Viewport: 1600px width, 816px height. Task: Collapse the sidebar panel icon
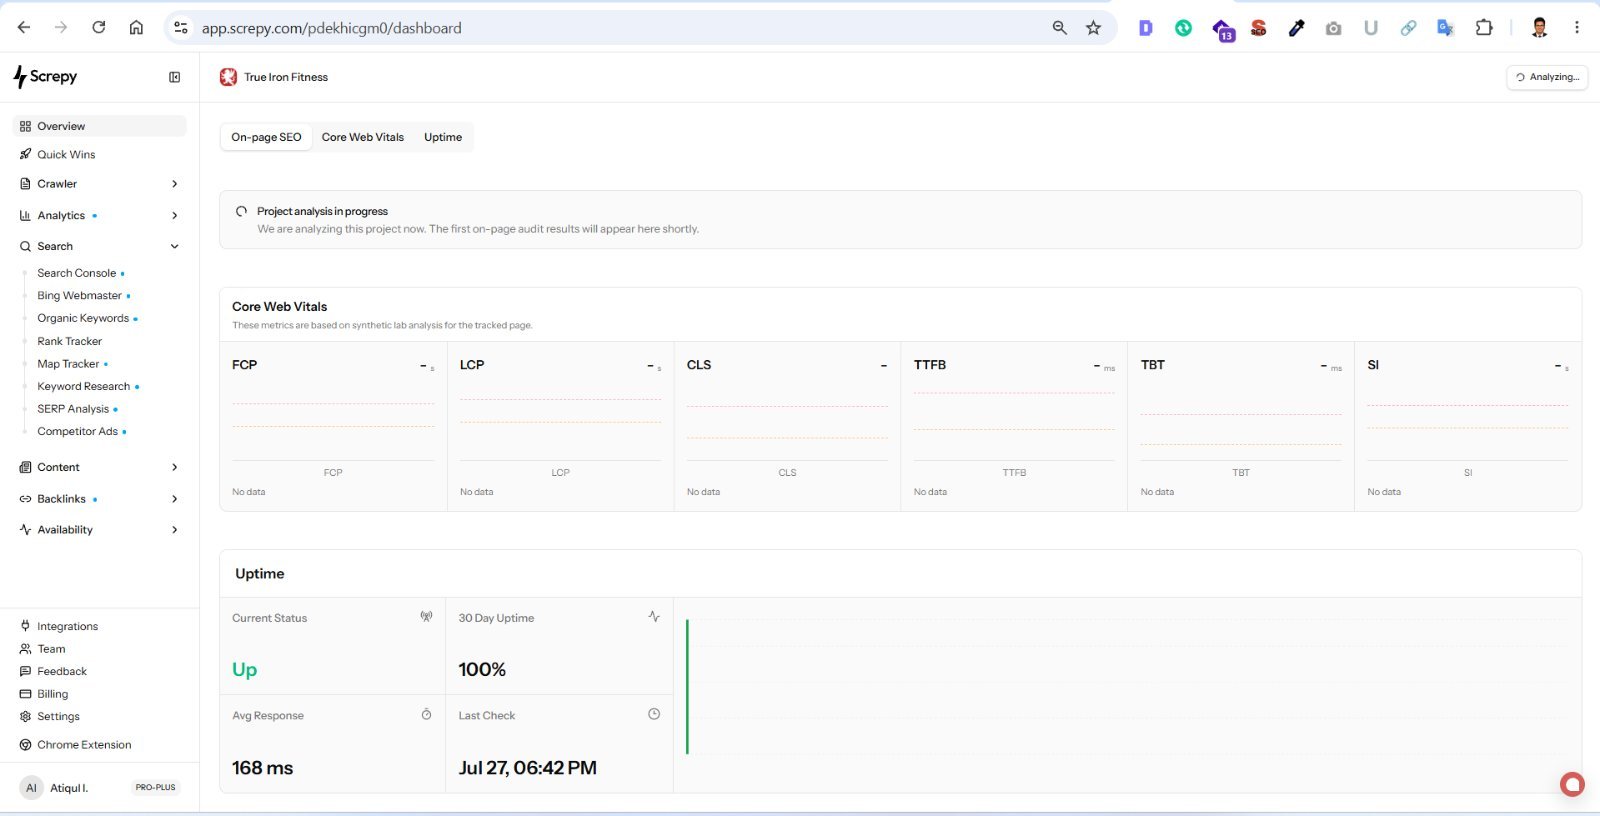point(175,77)
